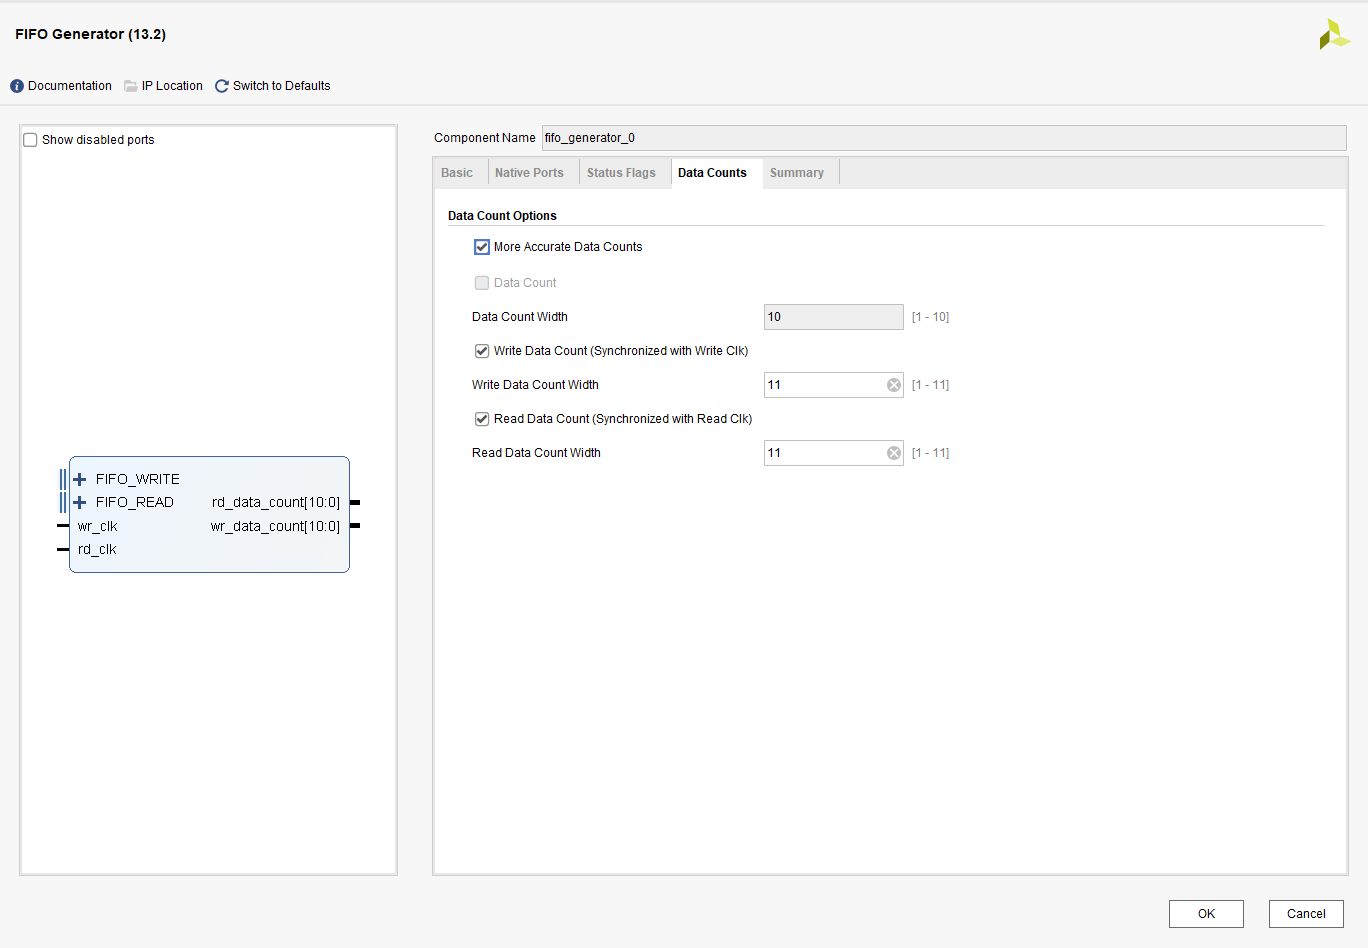1368x948 pixels.
Task: Click the FIFO_WRITE interface label
Action: (138, 479)
